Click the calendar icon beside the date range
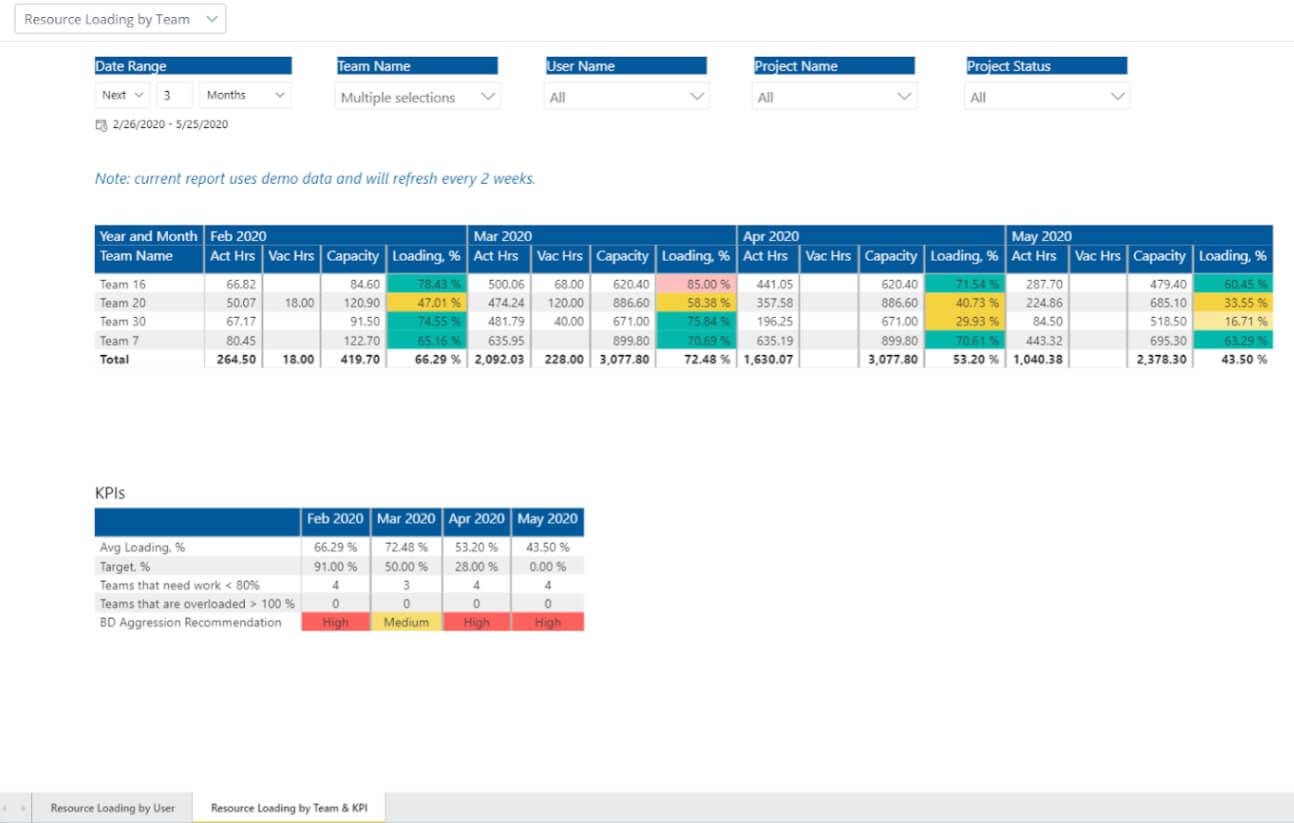Viewport: 1294px width, 823px height. click(100, 125)
